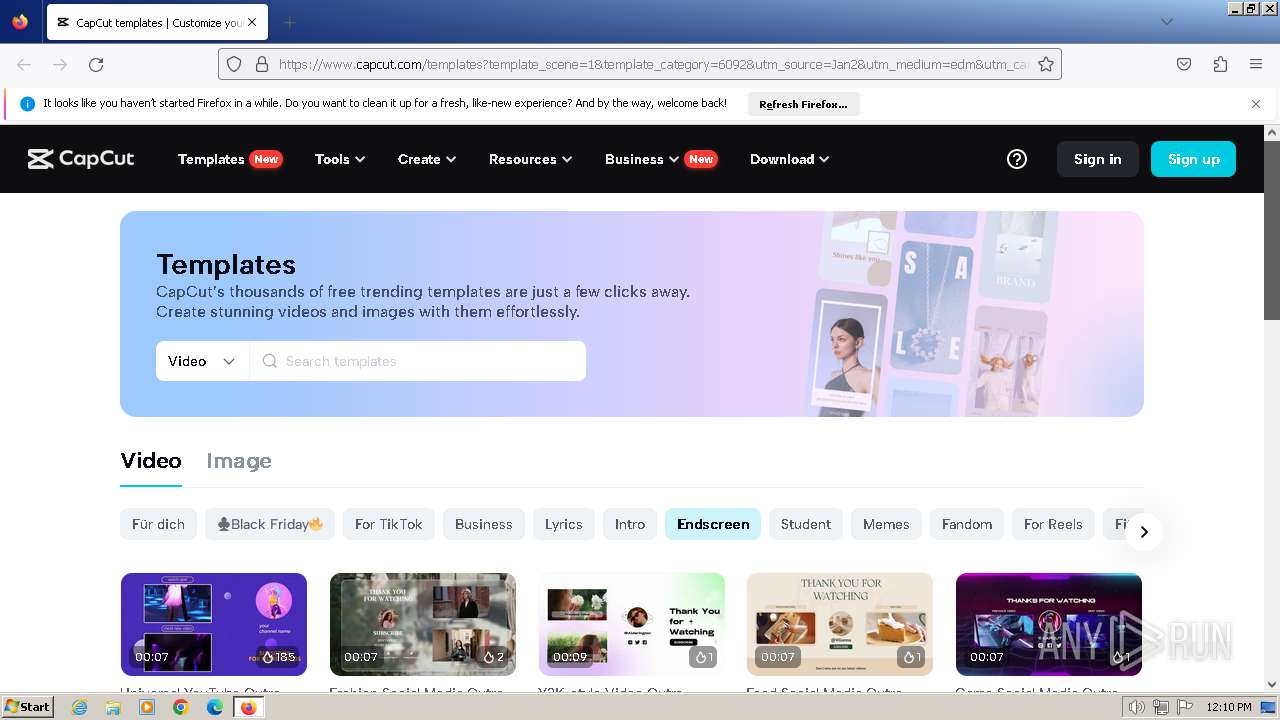Select the Lyrics category chip
Screen dimensions: 1280x720
[564, 524]
